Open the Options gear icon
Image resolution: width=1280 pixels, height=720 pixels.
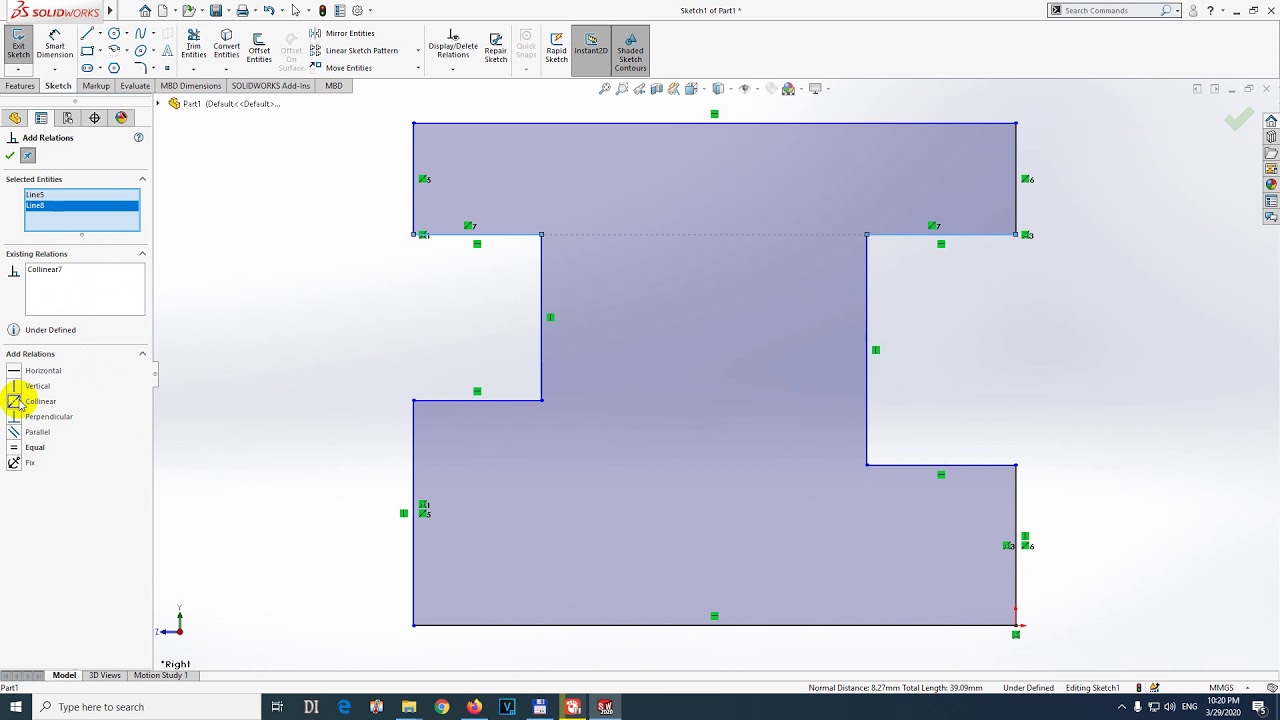tap(357, 10)
